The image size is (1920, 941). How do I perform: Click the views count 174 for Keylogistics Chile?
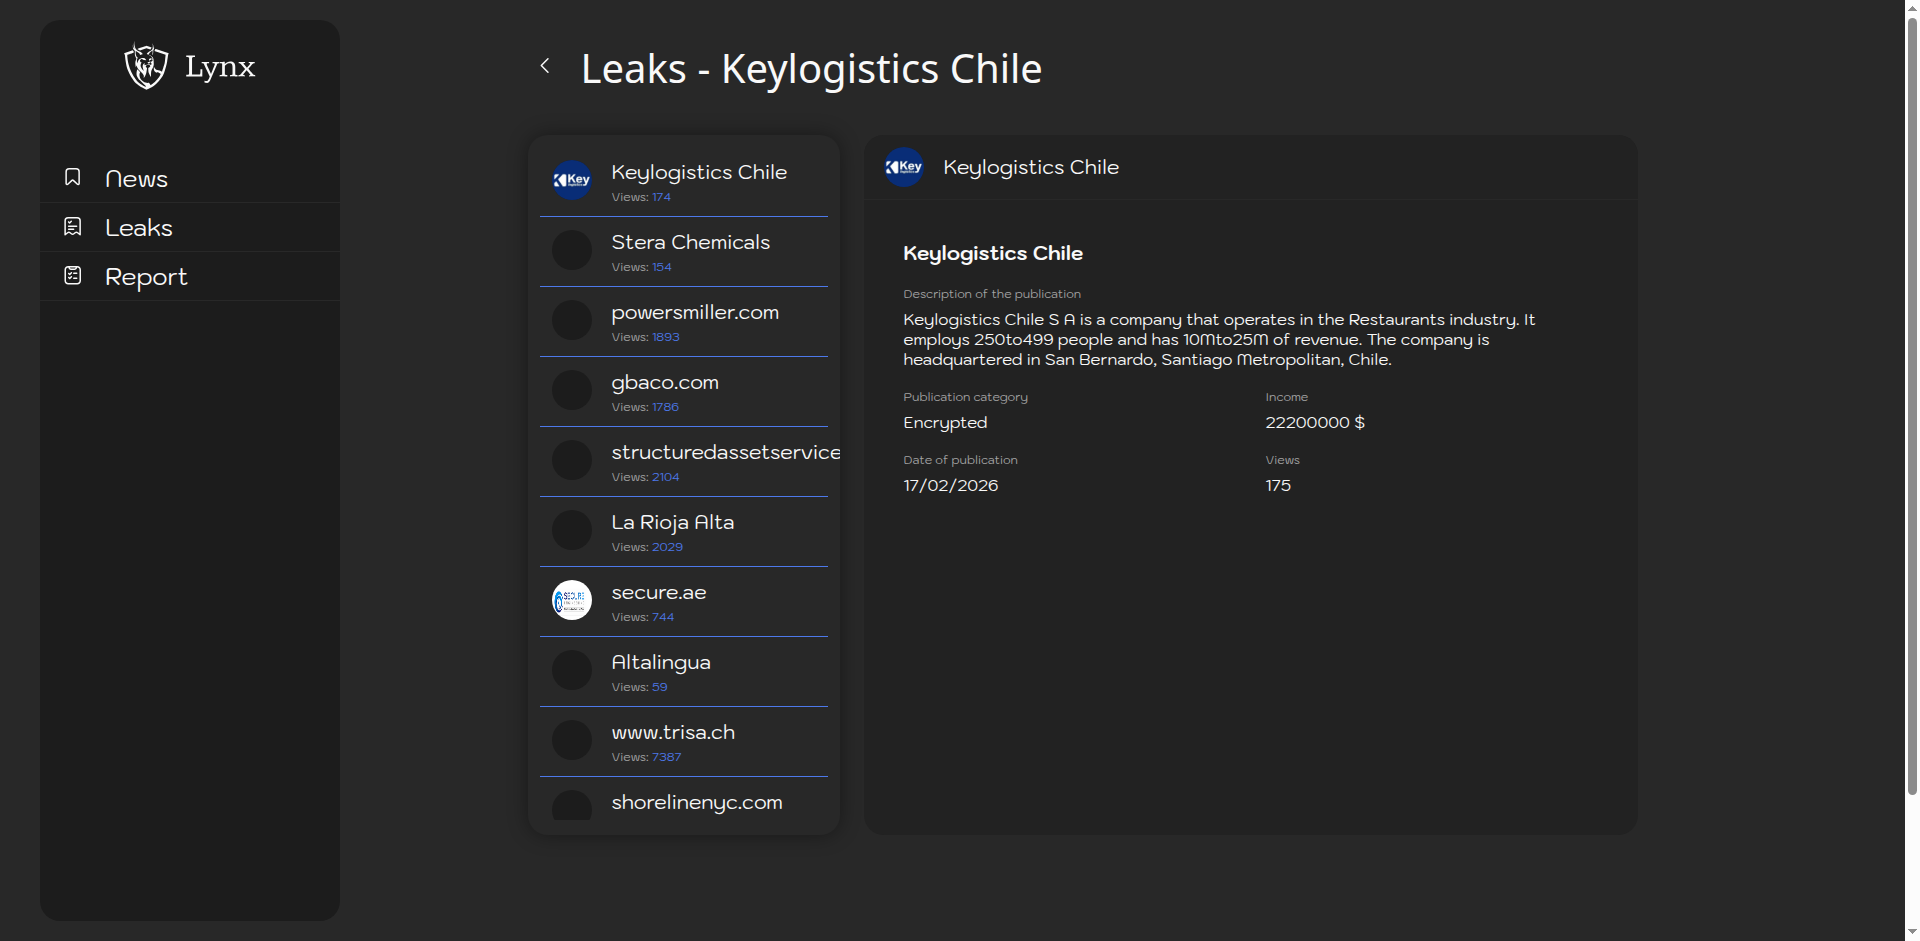coord(663,197)
